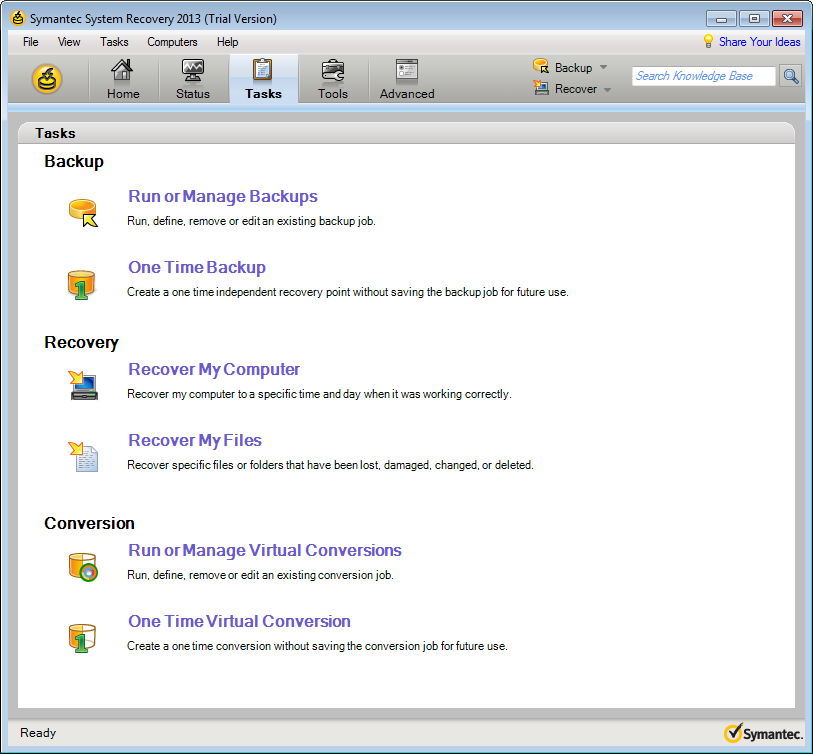Open the Tools toolbox icon

coord(332,71)
